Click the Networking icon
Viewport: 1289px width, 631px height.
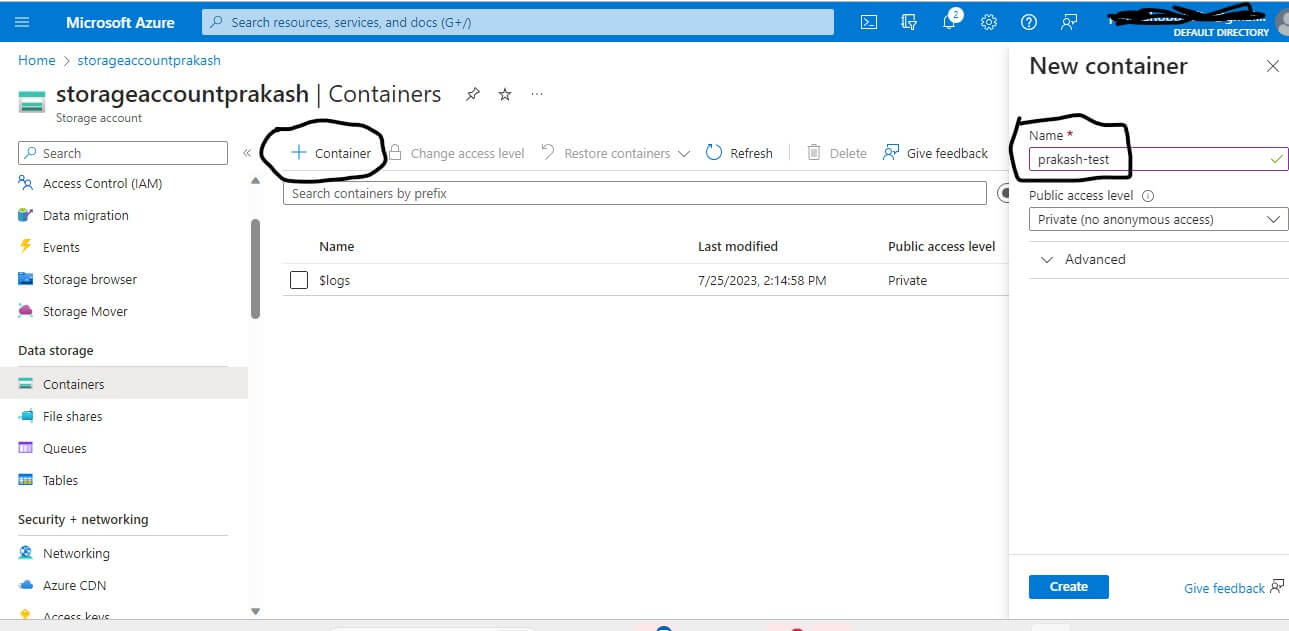(x=26, y=553)
